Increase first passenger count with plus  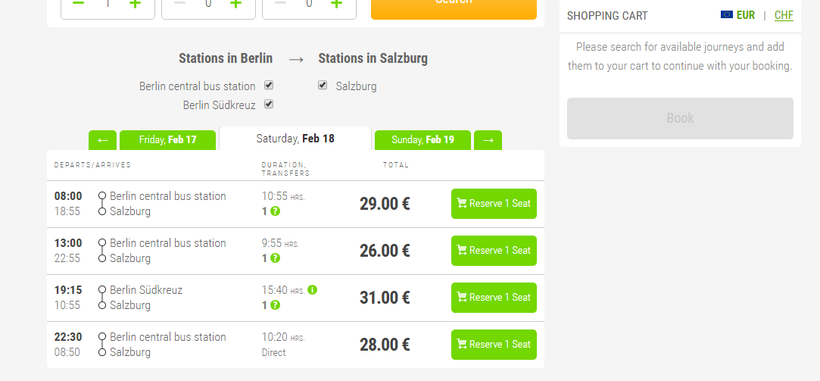[135, 4]
